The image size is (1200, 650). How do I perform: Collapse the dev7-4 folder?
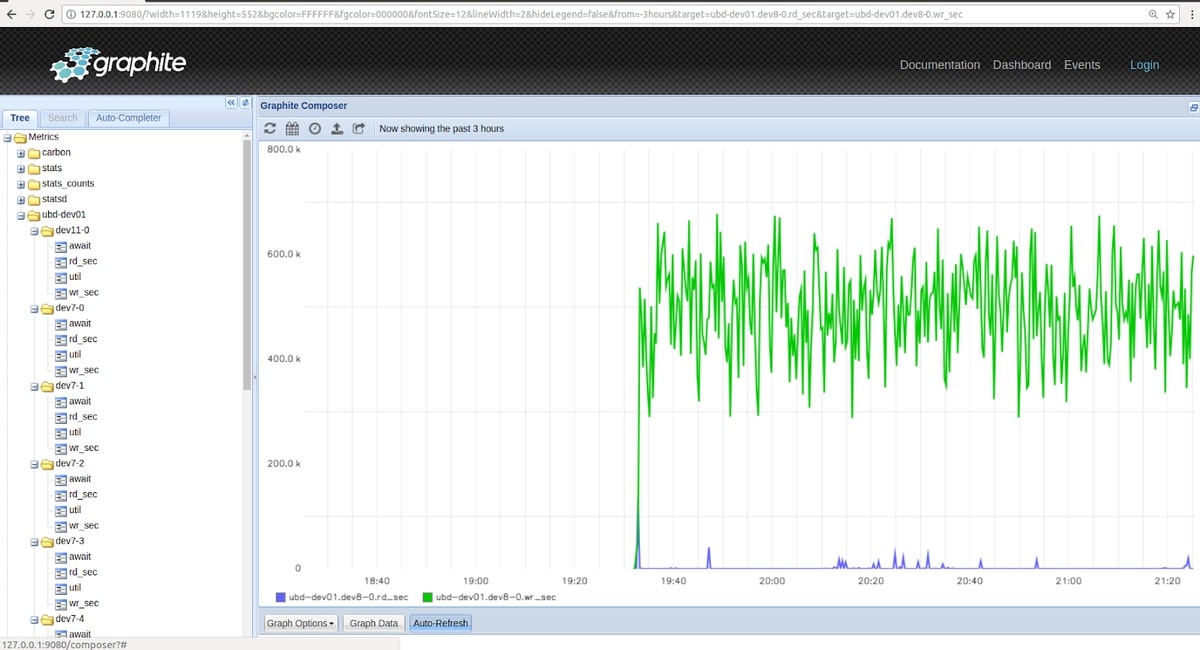[x=35, y=620]
